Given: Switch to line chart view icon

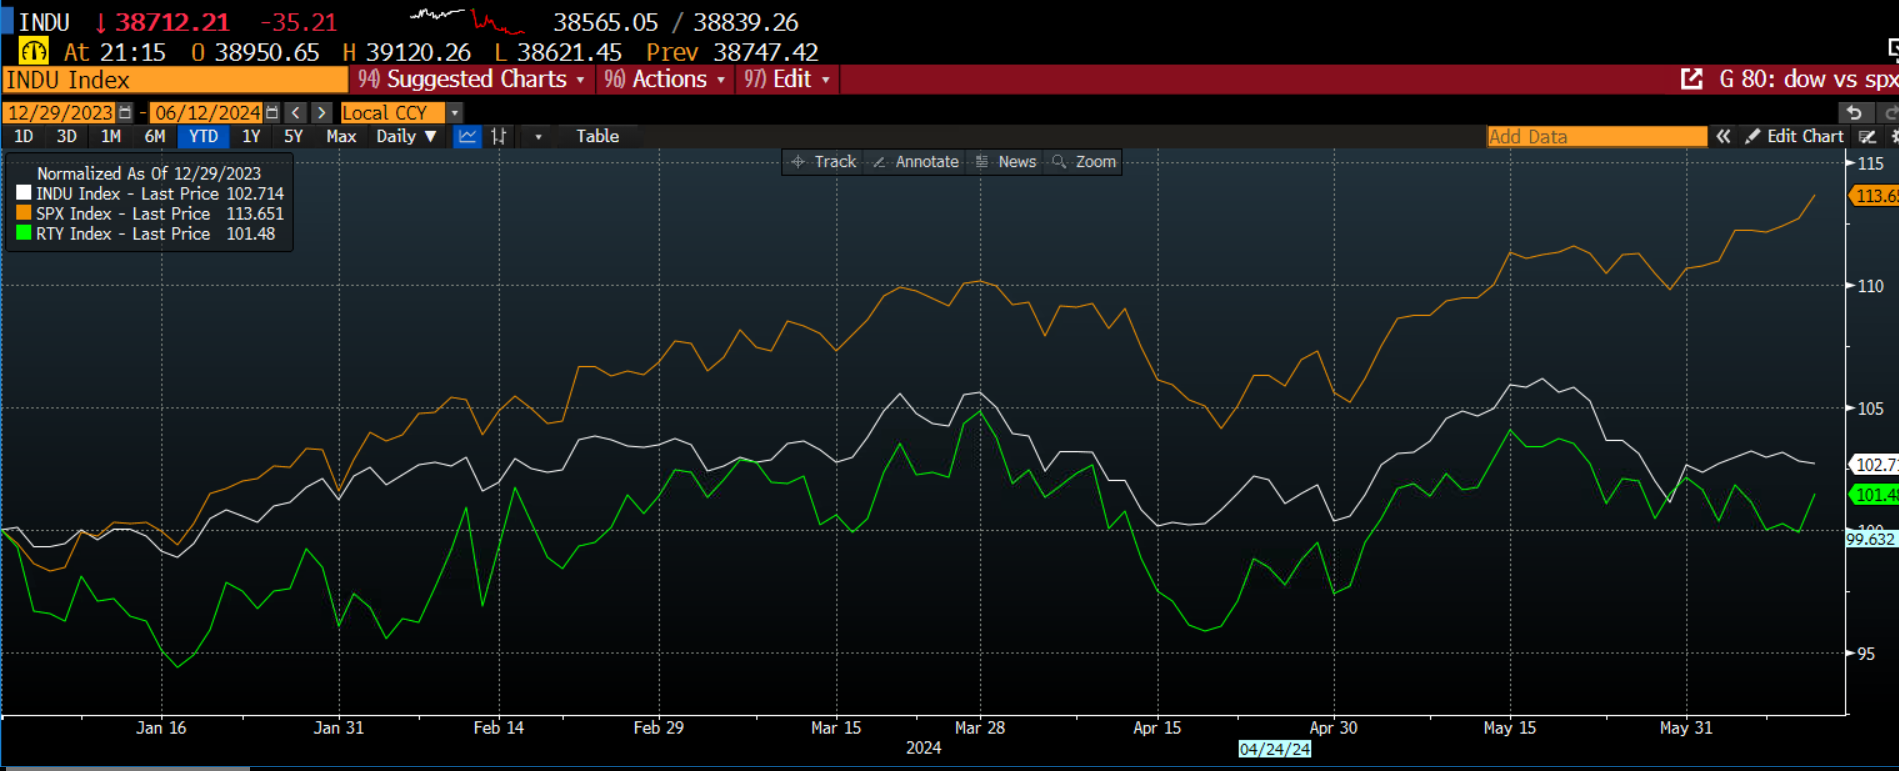Looking at the screenshot, I should pyautogui.click(x=467, y=137).
